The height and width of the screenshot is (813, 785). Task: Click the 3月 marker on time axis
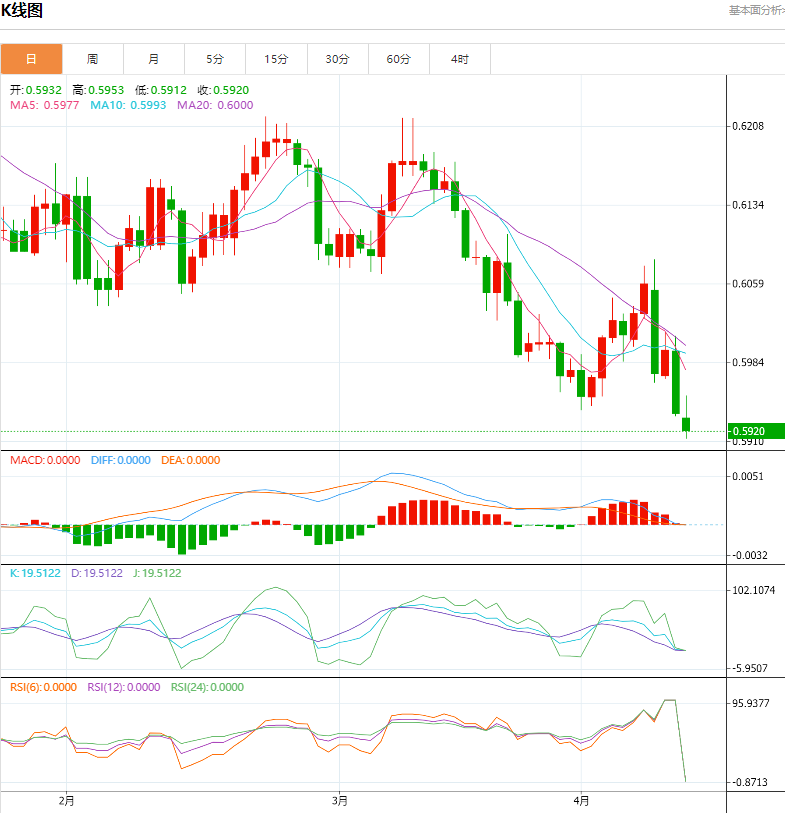click(x=339, y=800)
